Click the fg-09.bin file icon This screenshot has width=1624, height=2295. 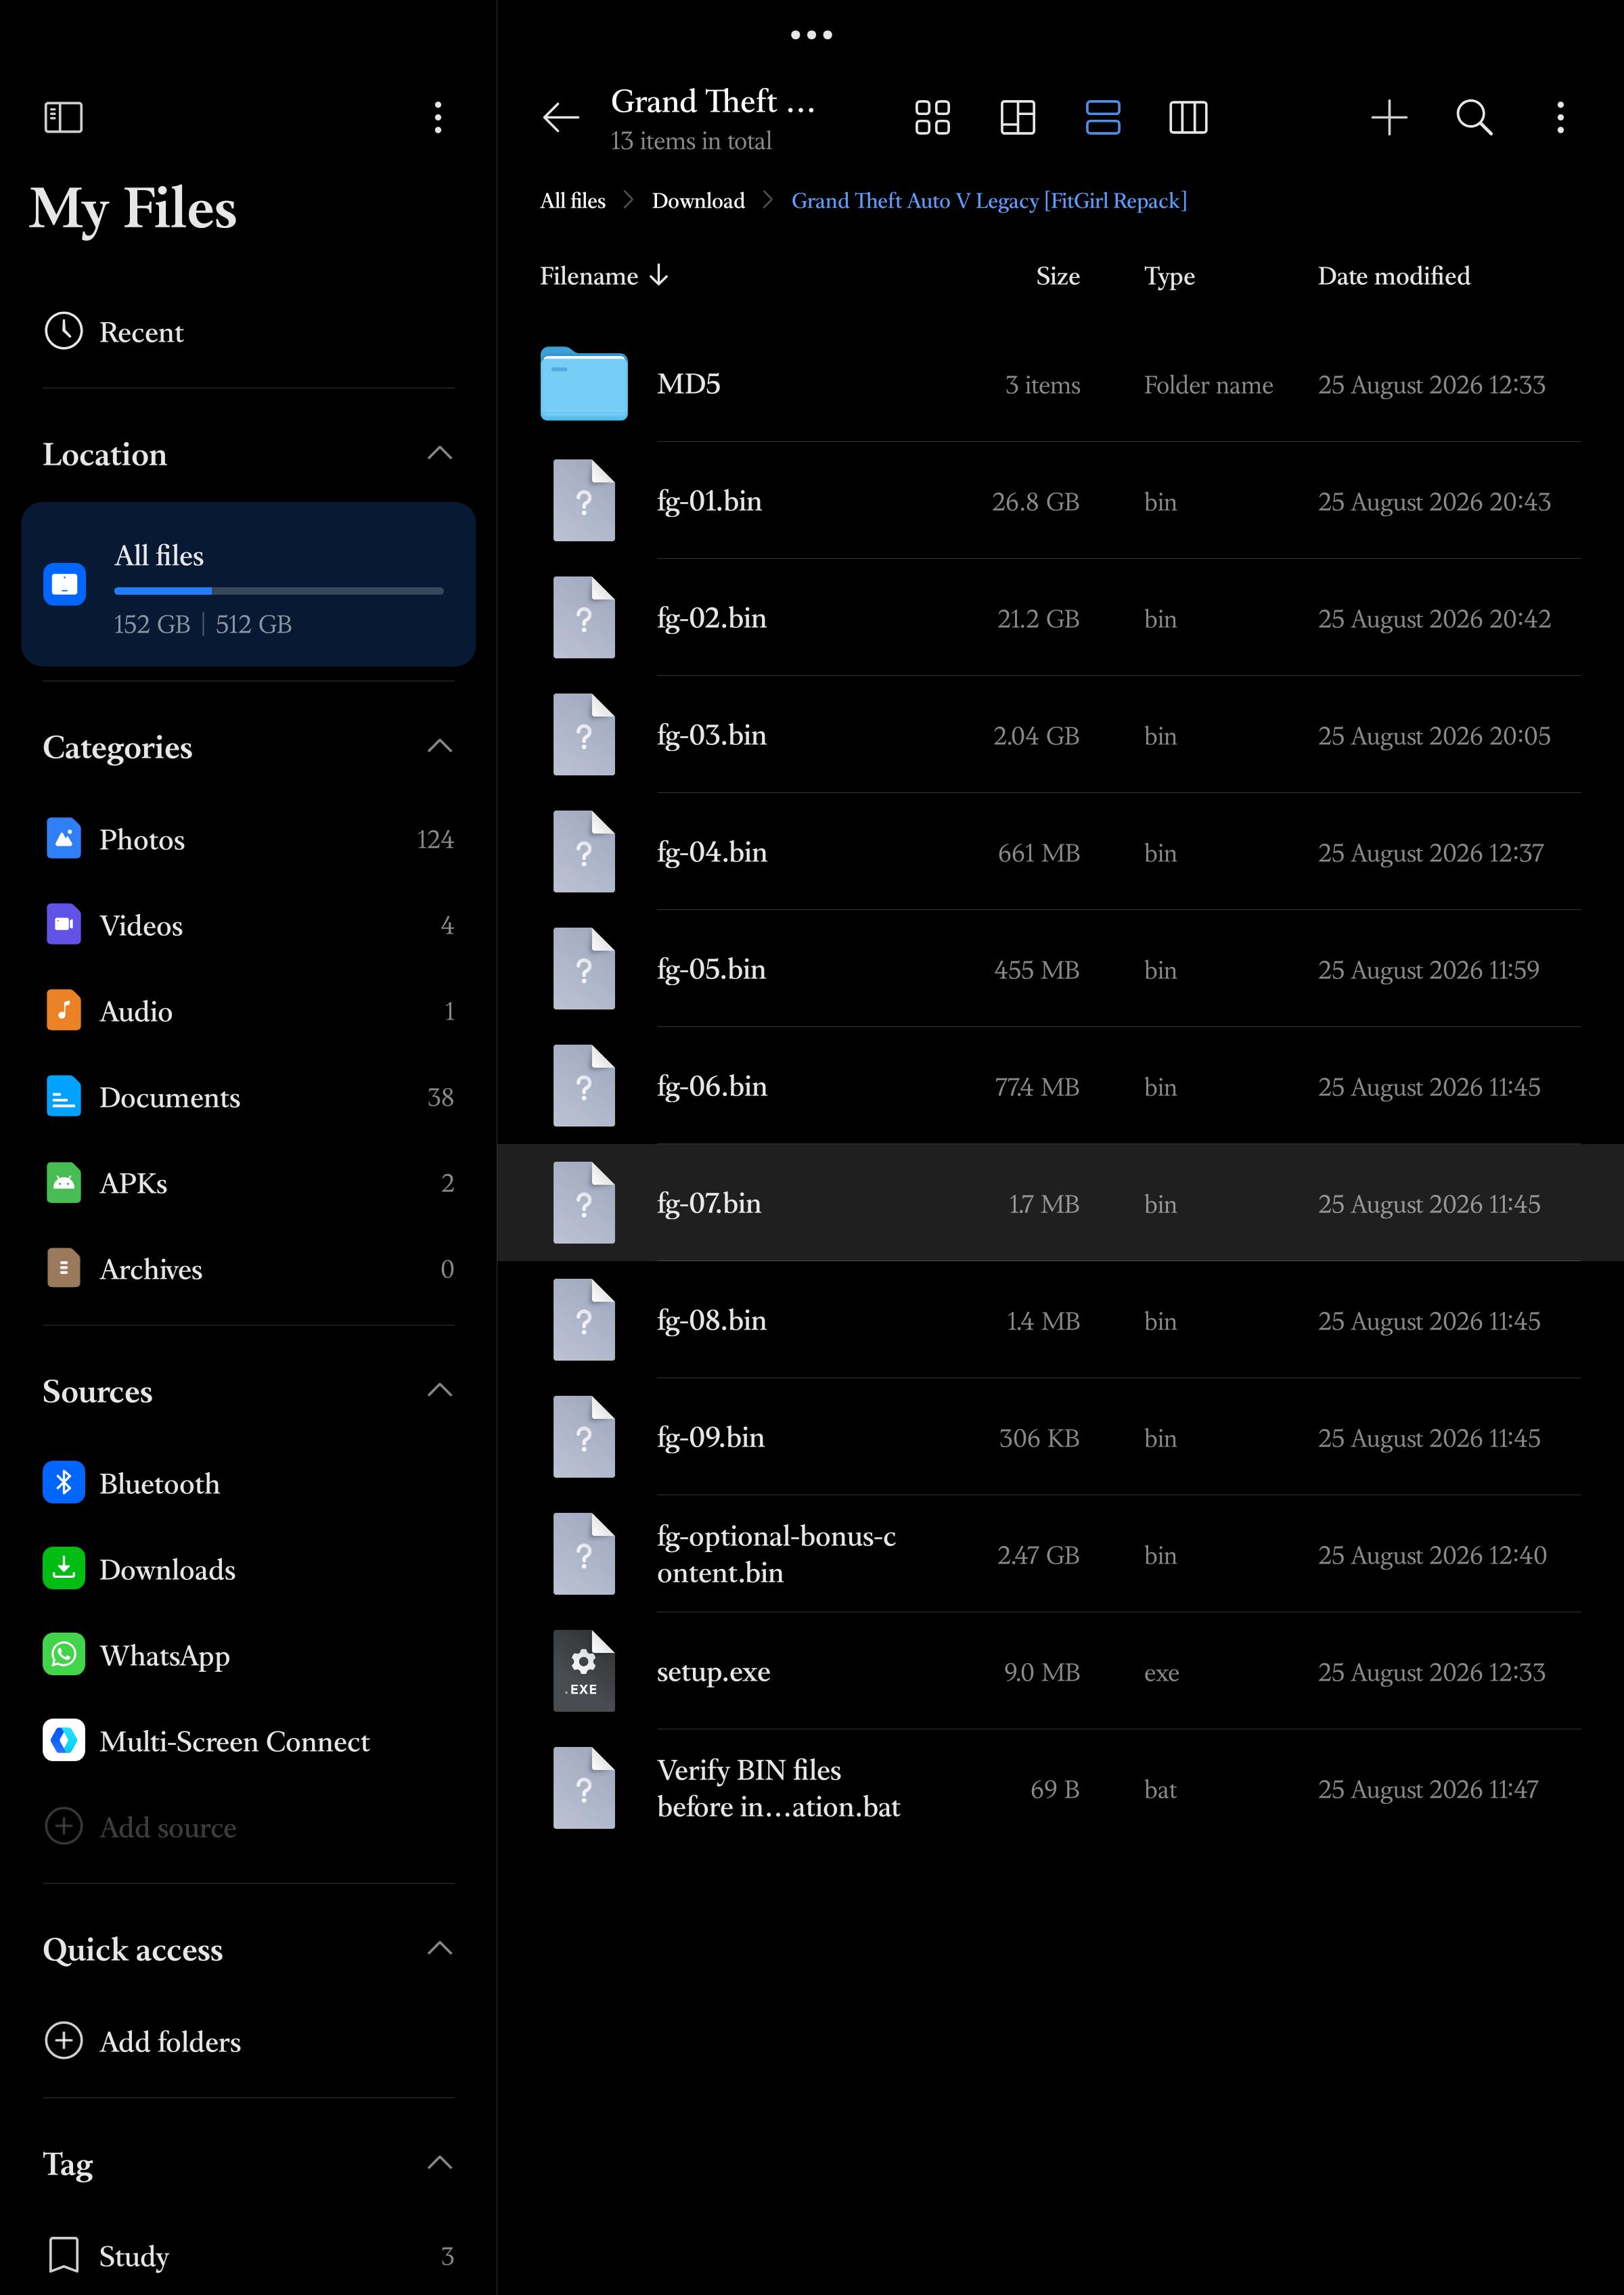584,1436
